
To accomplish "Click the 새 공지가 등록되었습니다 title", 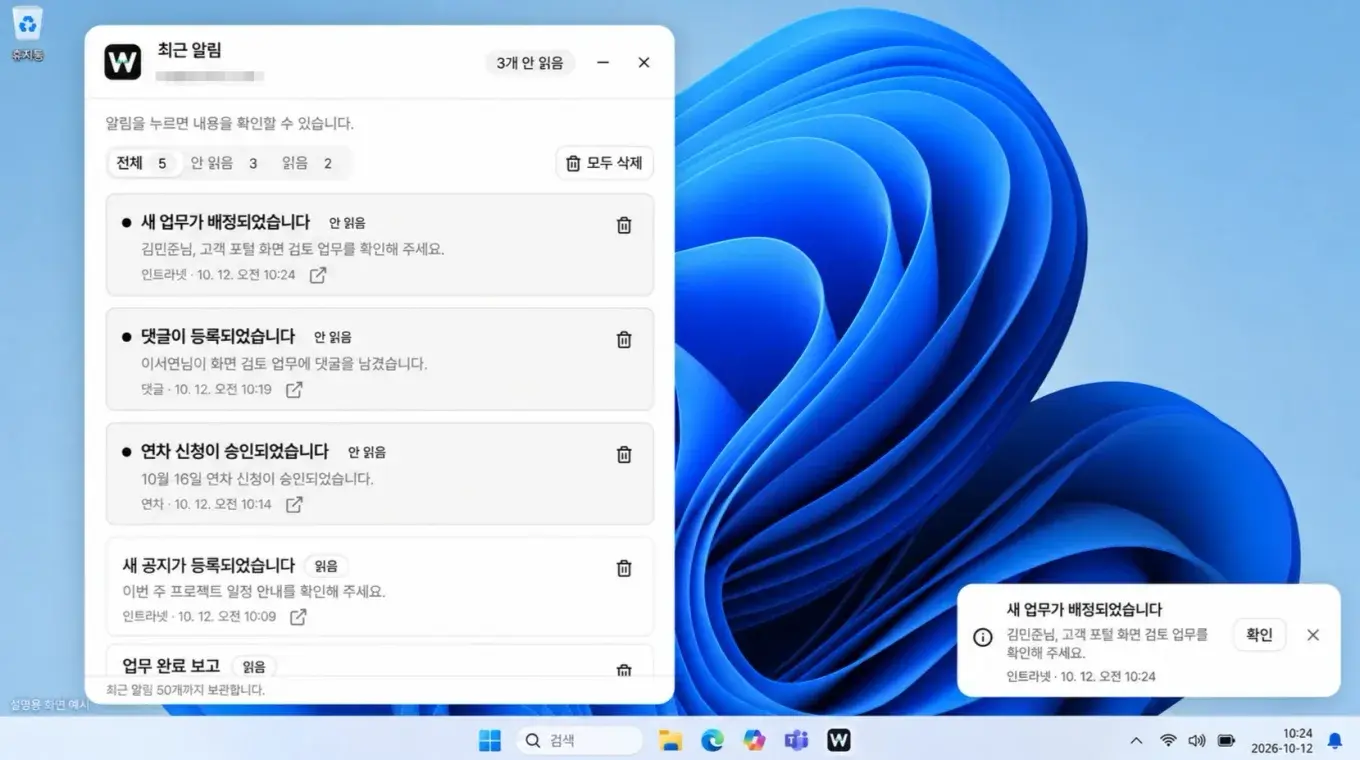I will (208, 565).
